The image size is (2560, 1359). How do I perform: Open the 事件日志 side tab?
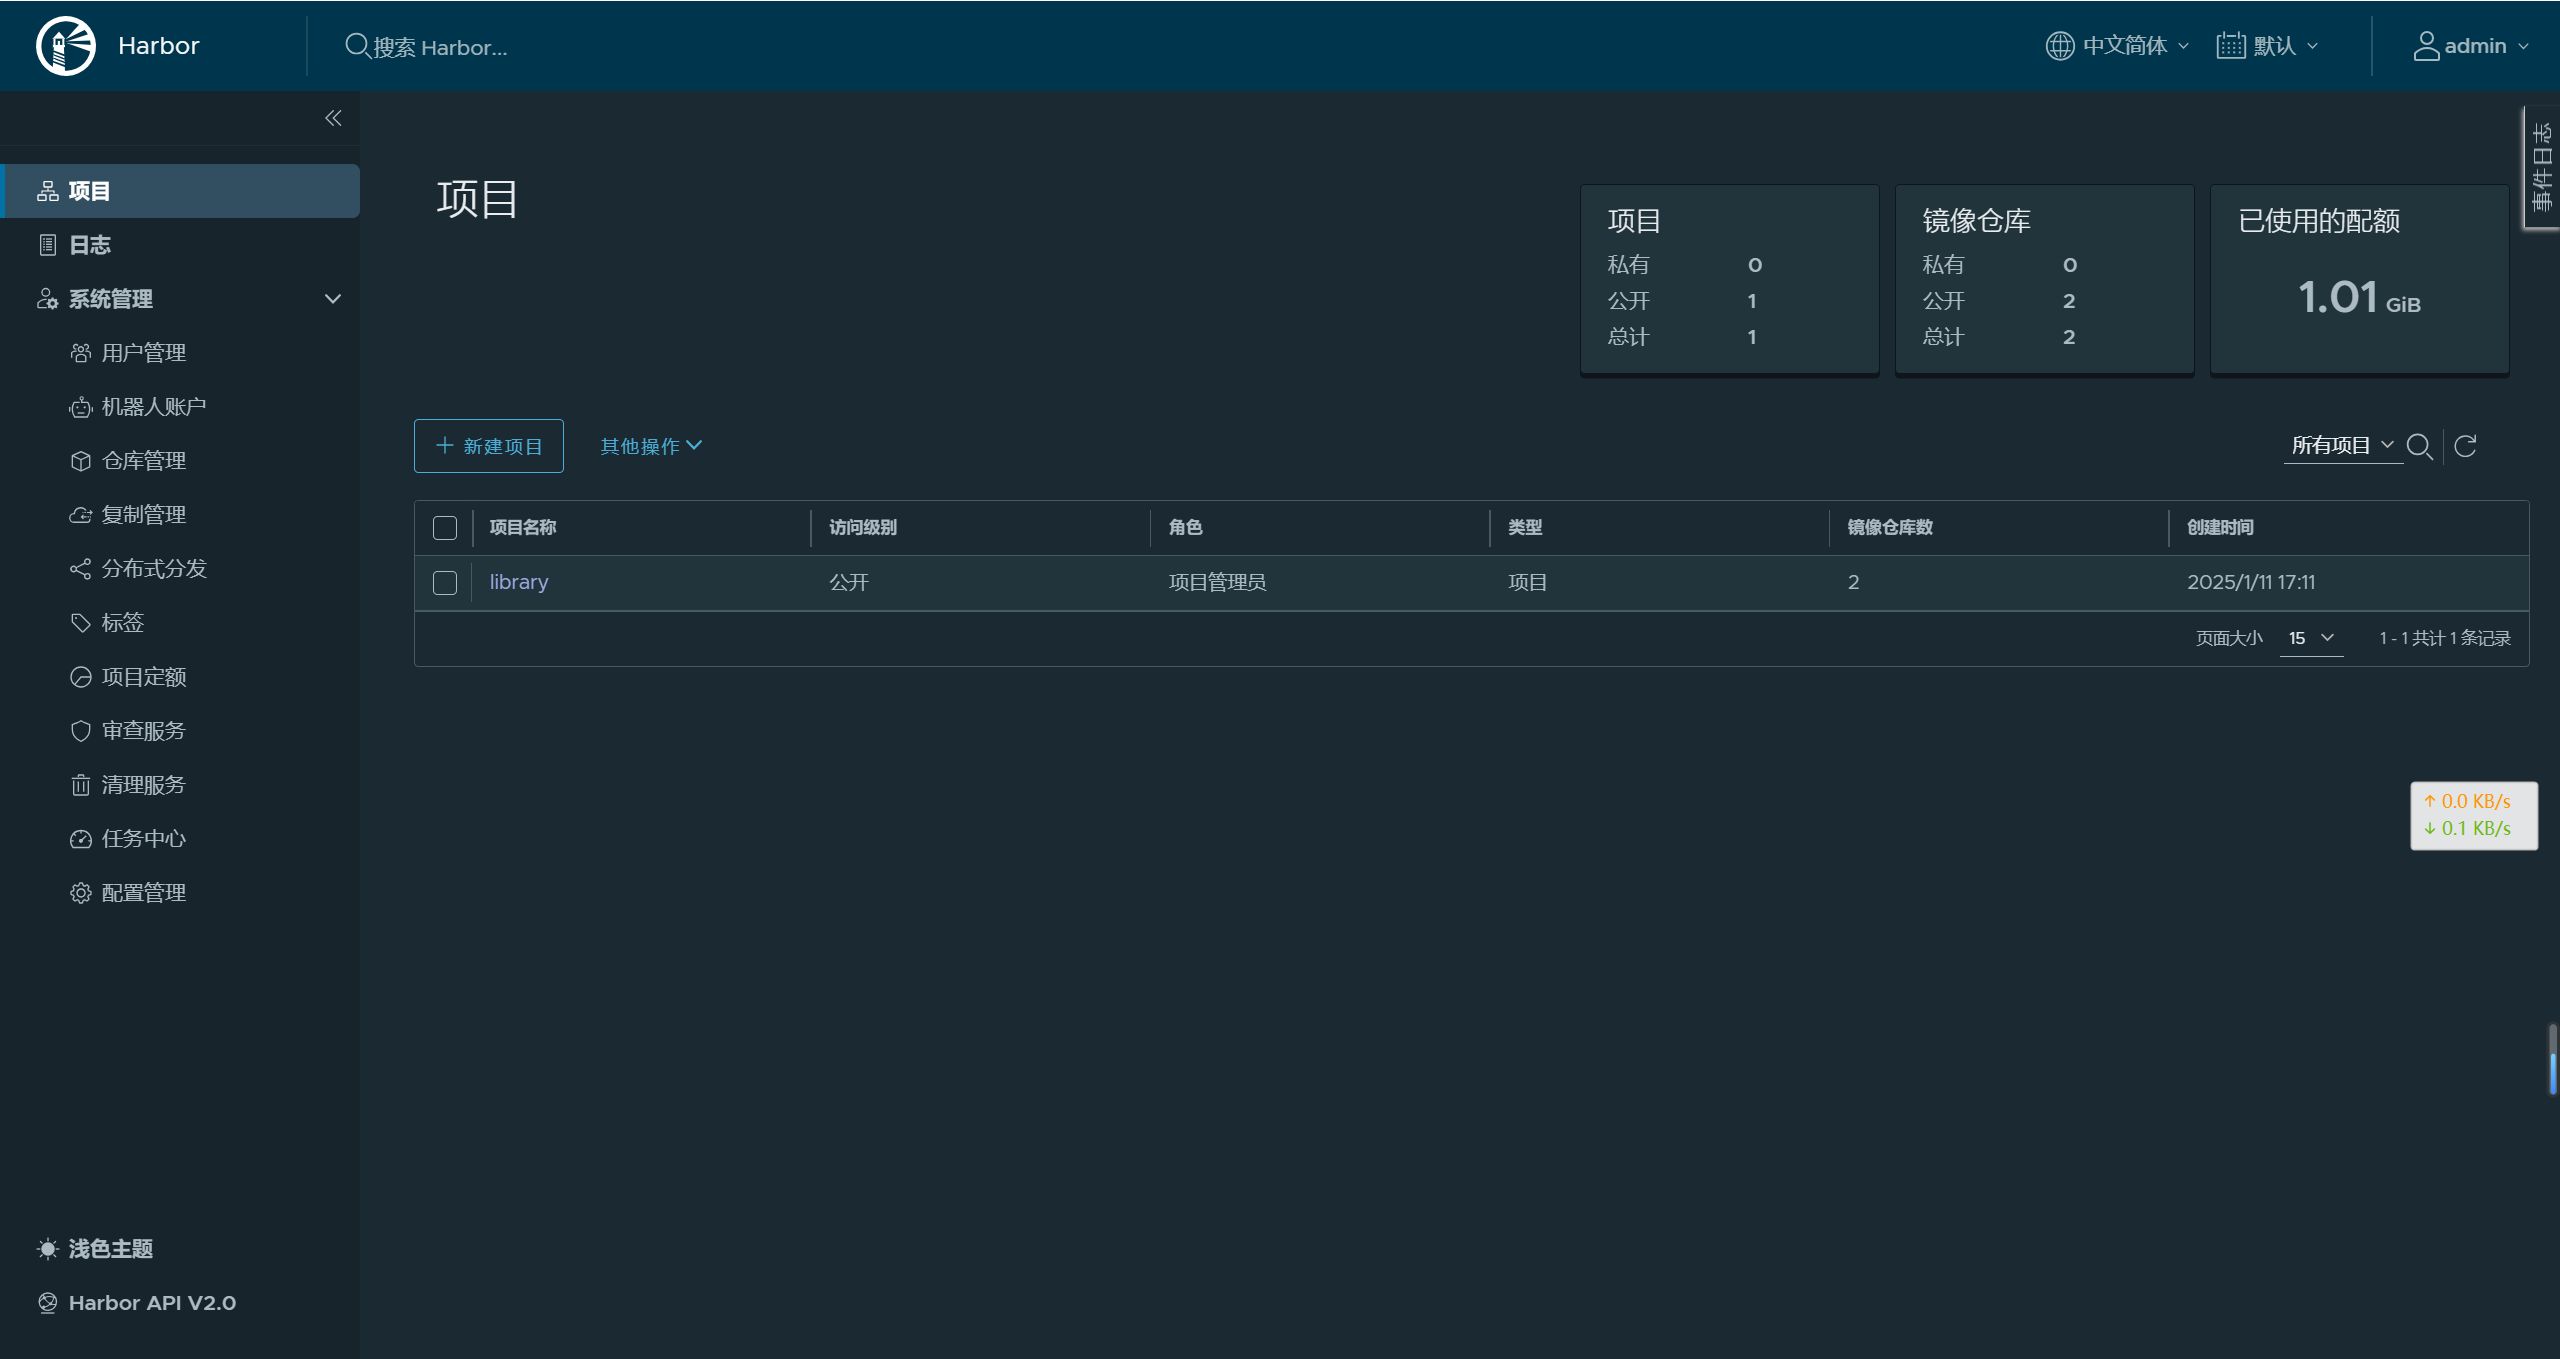tap(2542, 167)
